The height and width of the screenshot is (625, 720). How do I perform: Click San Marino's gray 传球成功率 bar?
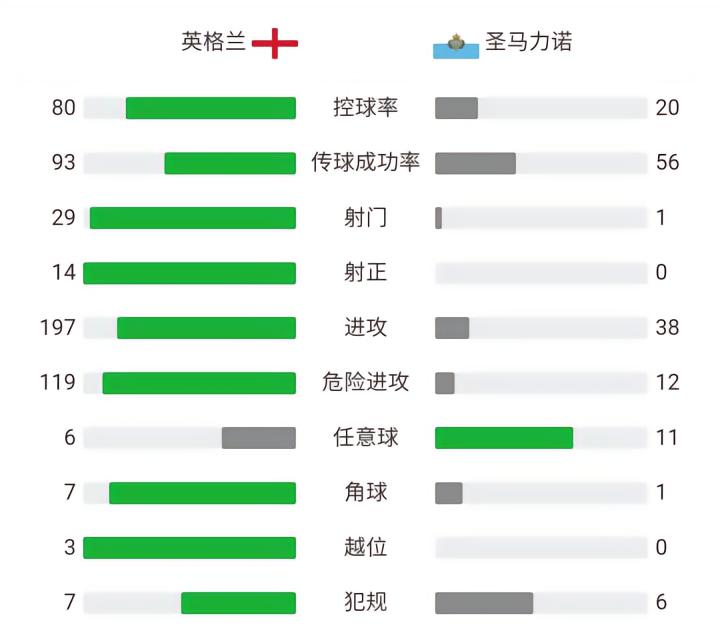point(475,163)
